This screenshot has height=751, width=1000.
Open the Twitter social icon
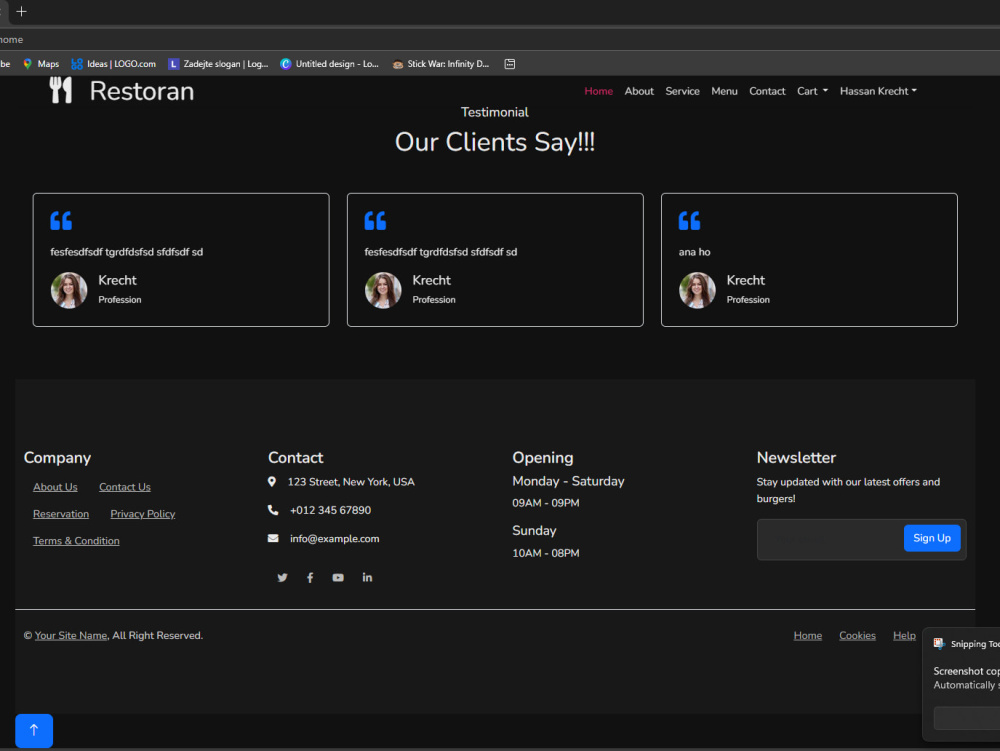pyautogui.click(x=283, y=578)
